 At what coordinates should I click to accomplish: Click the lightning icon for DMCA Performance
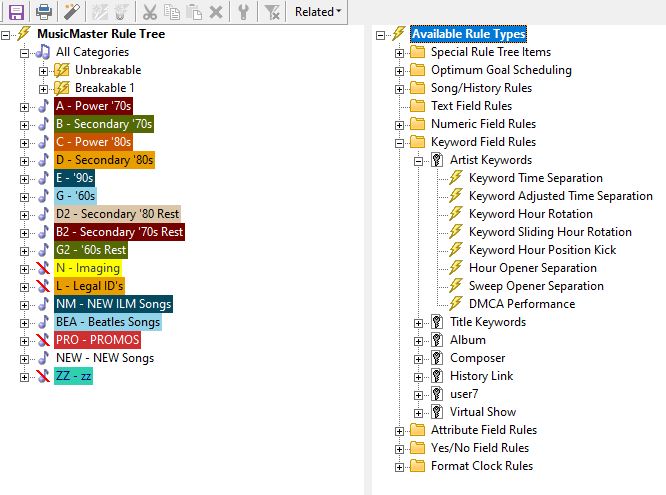click(456, 304)
